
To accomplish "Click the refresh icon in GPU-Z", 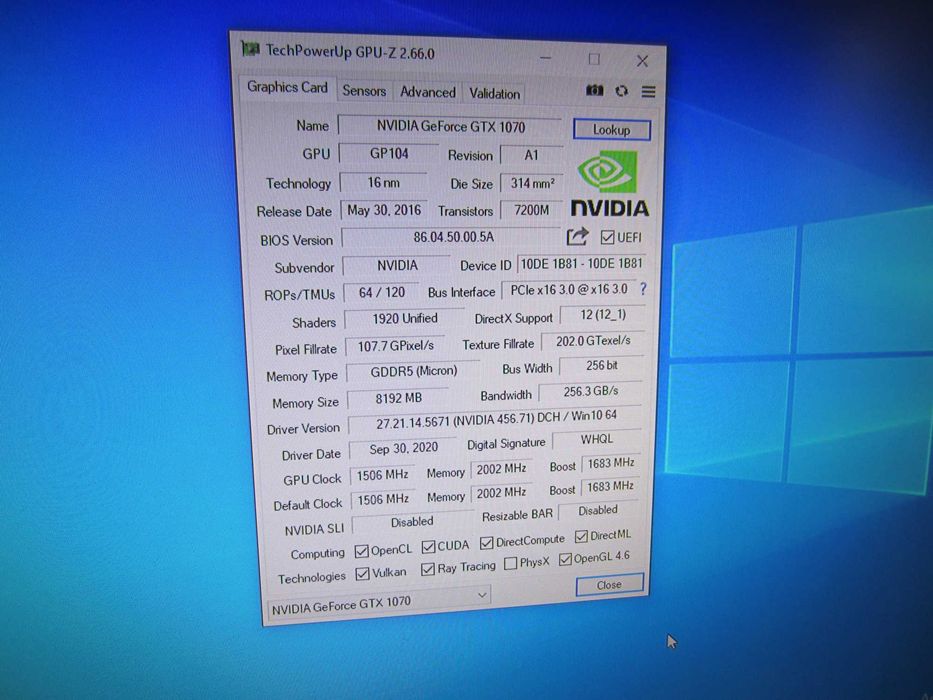I will click(622, 91).
